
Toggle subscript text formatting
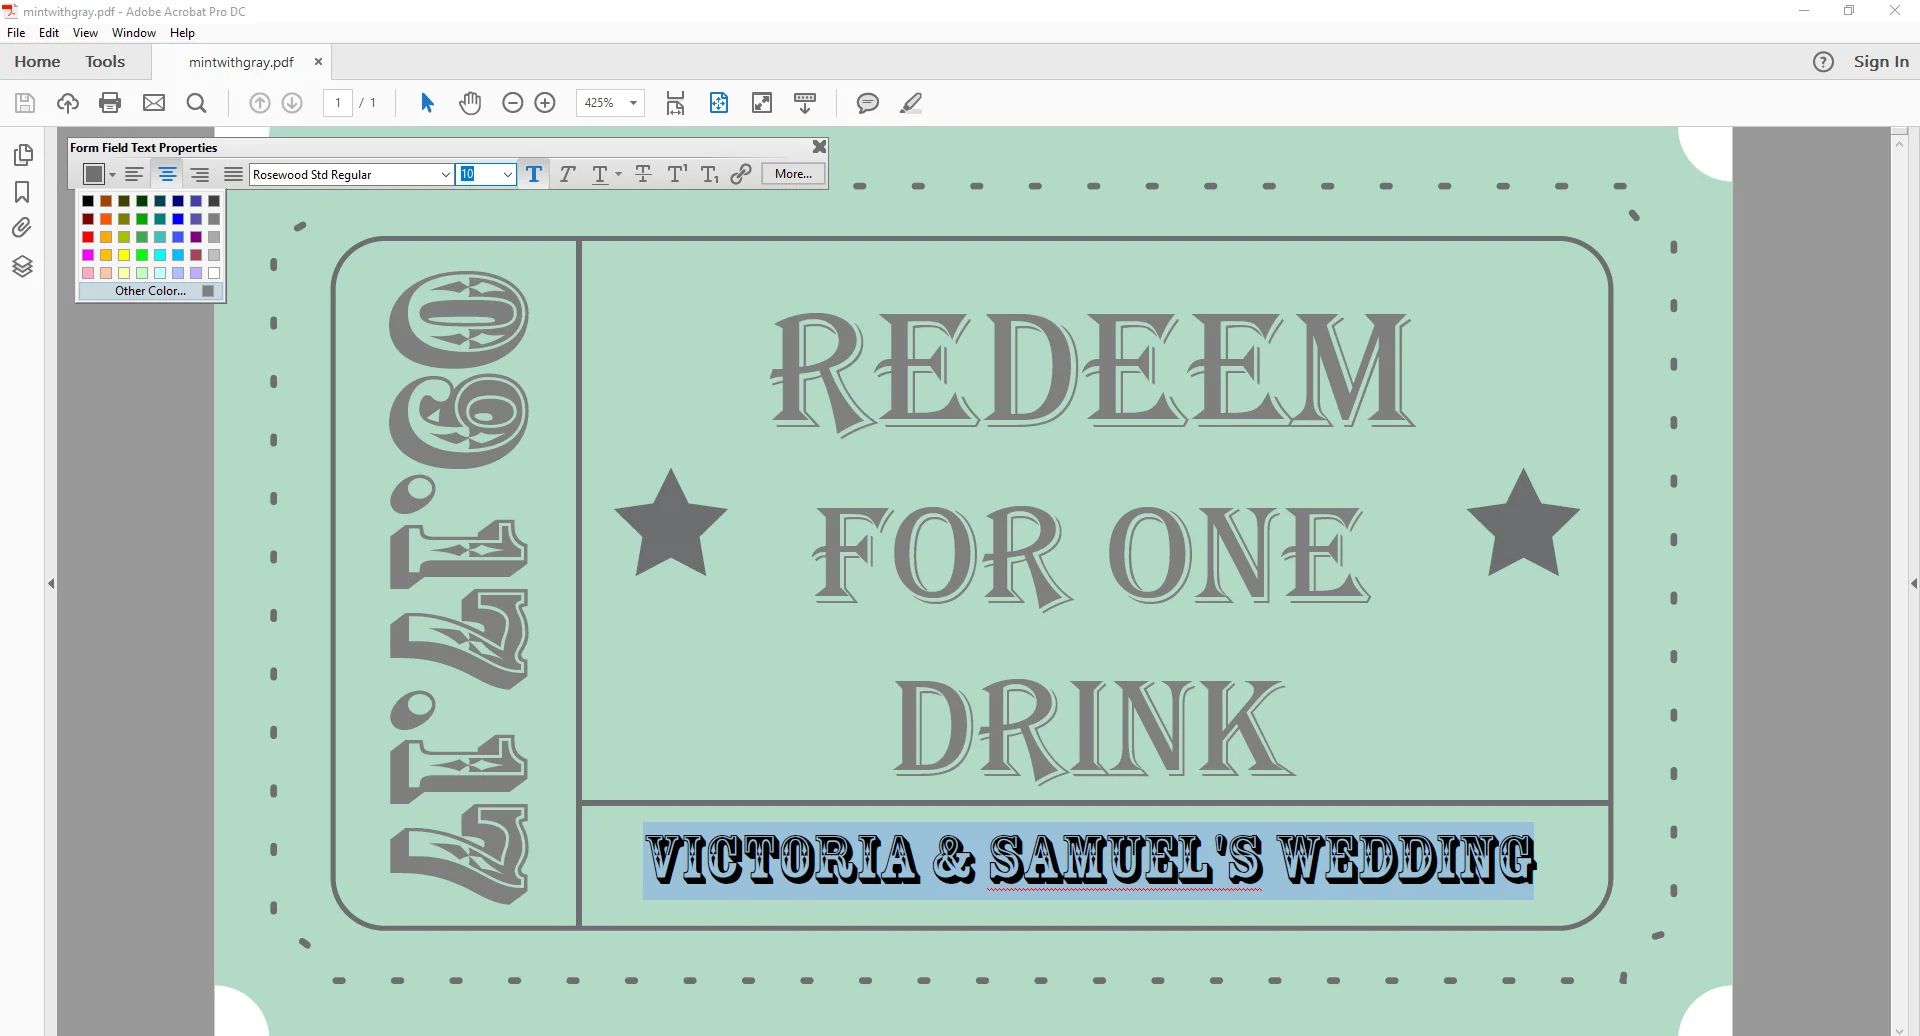[x=710, y=174]
